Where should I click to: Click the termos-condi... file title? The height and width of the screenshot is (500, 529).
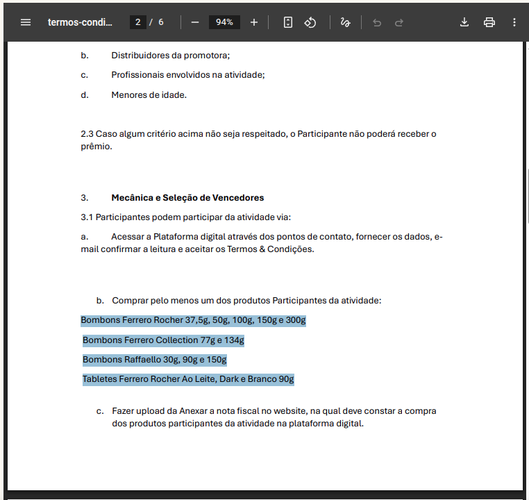click(x=80, y=22)
